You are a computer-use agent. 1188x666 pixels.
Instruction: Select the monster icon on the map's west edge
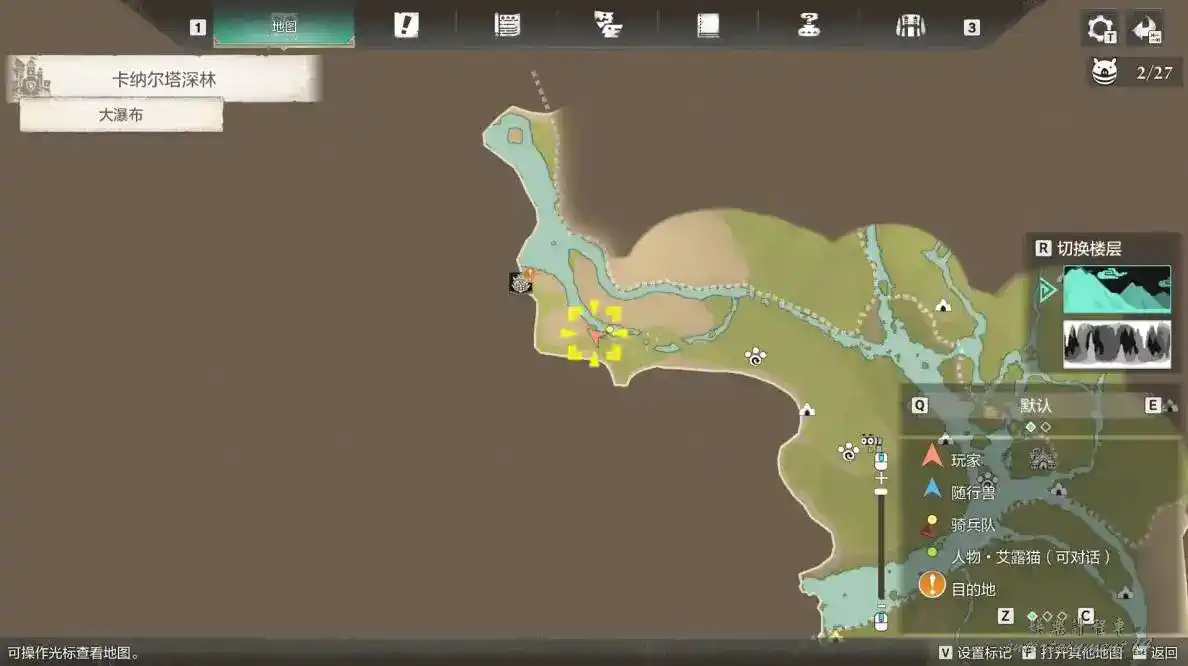[521, 283]
